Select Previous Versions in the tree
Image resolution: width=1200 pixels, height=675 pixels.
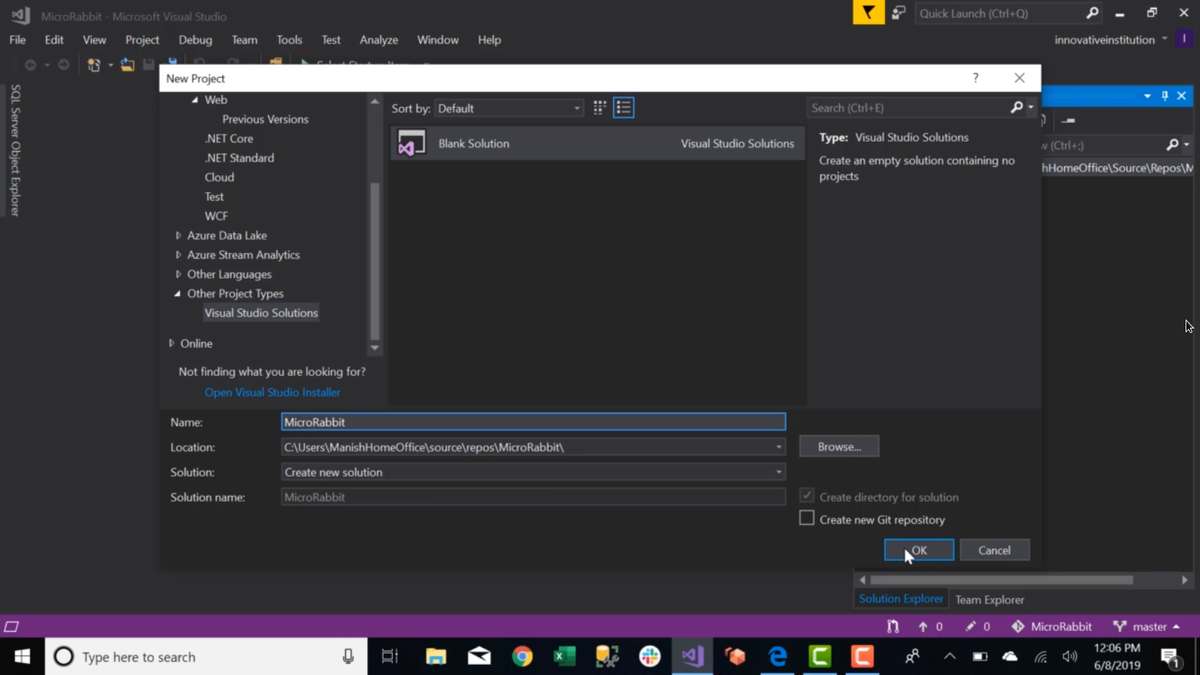tap(265, 119)
